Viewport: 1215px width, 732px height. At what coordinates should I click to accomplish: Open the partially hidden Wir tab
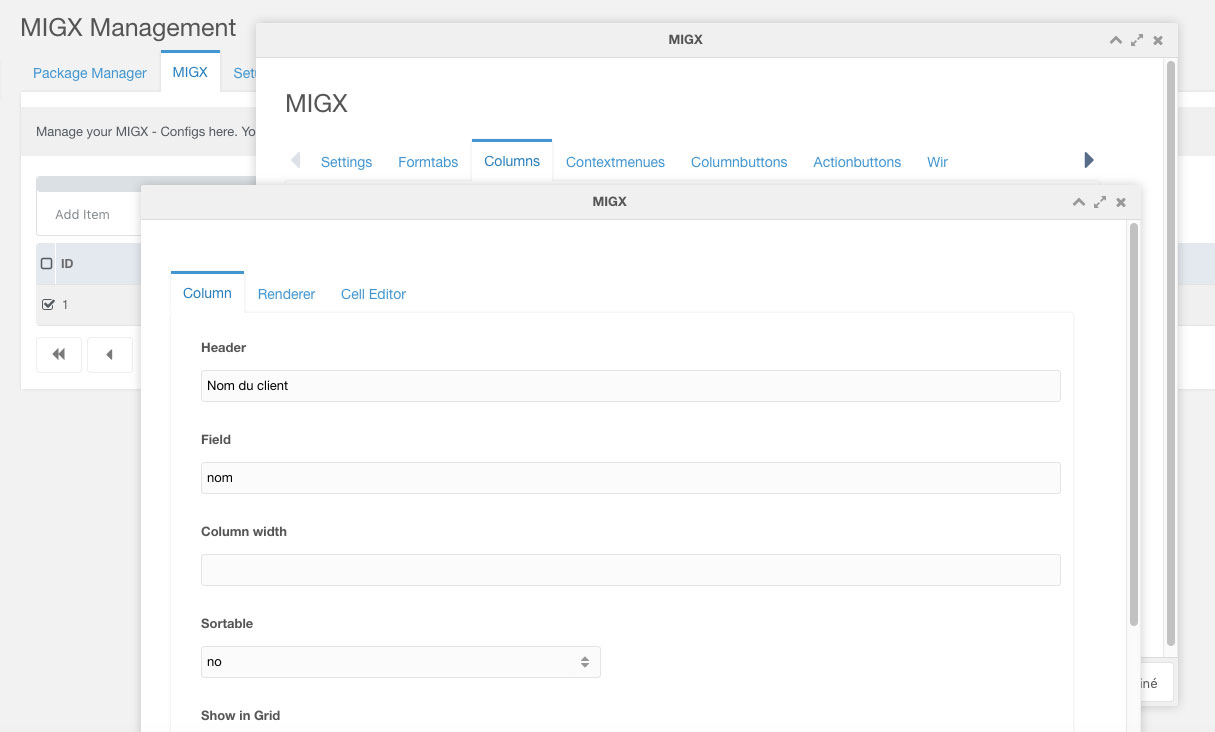point(937,162)
